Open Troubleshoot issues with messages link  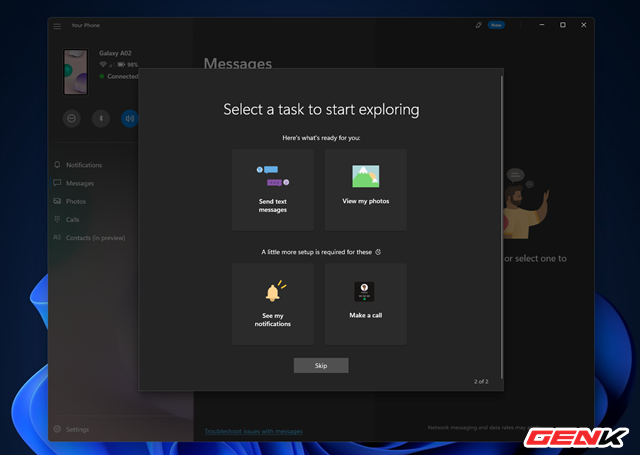pyautogui.click(x=253, y=431)
